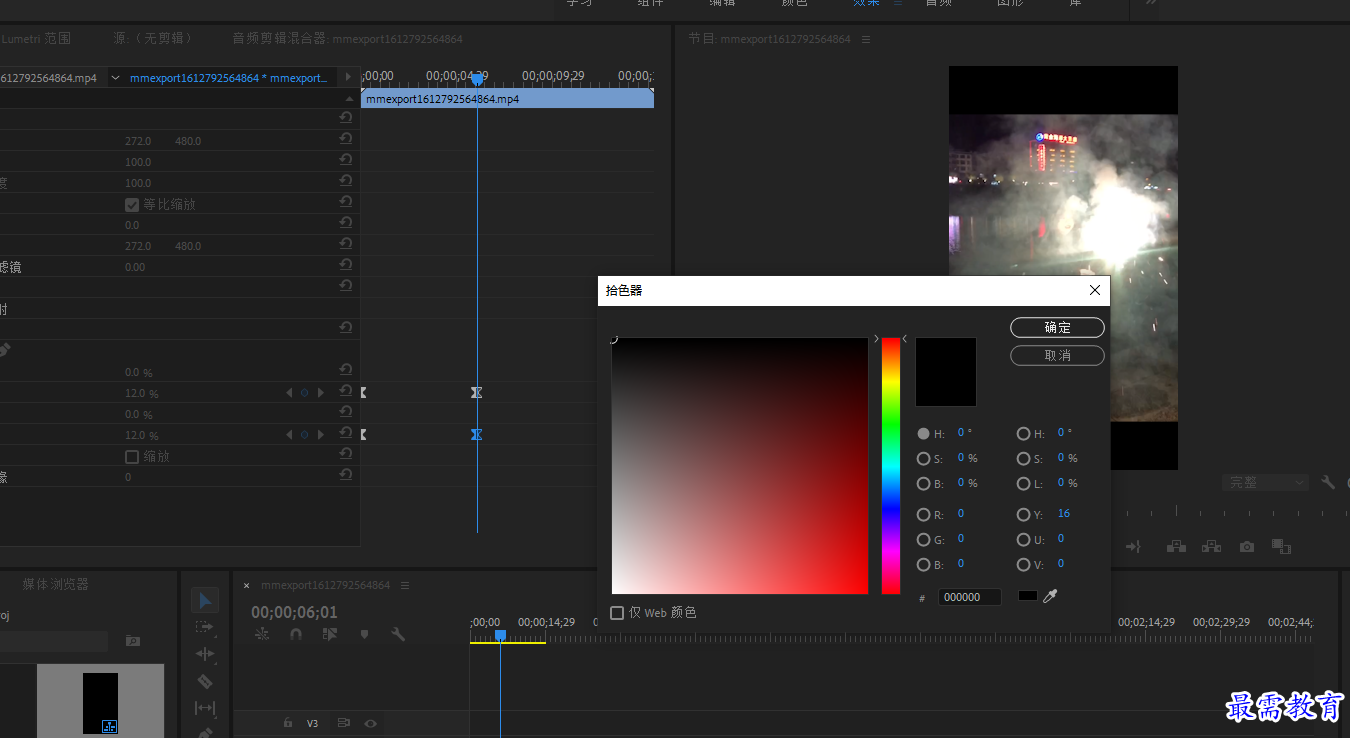Screen dimensions: 1350x738
Task: Toggle V3 track lock
Action: tap(288, 722)
